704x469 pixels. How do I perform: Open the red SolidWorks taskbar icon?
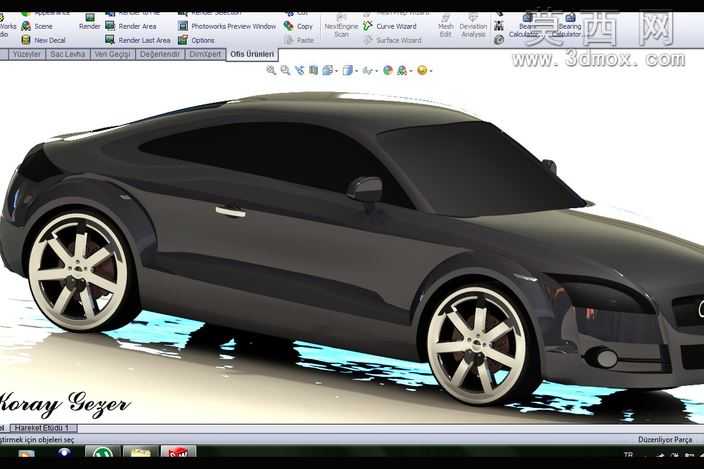click(x=178, y=452)
